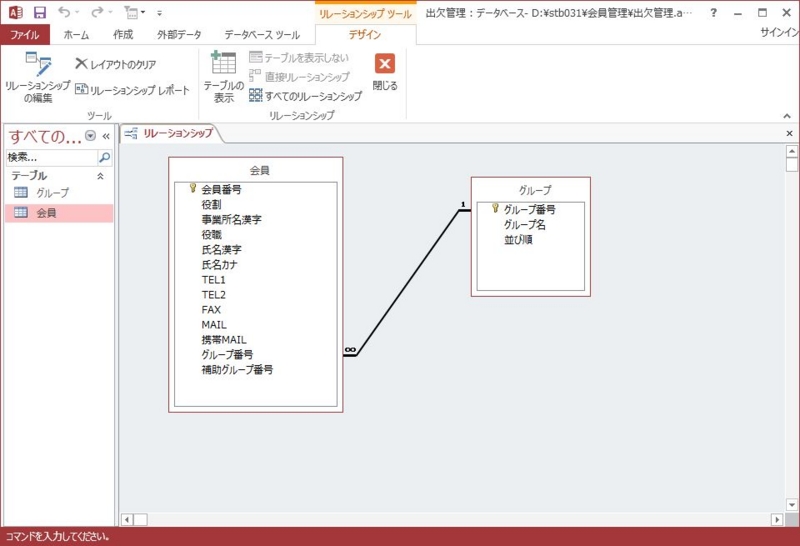
Task: Select 氏名カナ field
Action: (219, 265)
